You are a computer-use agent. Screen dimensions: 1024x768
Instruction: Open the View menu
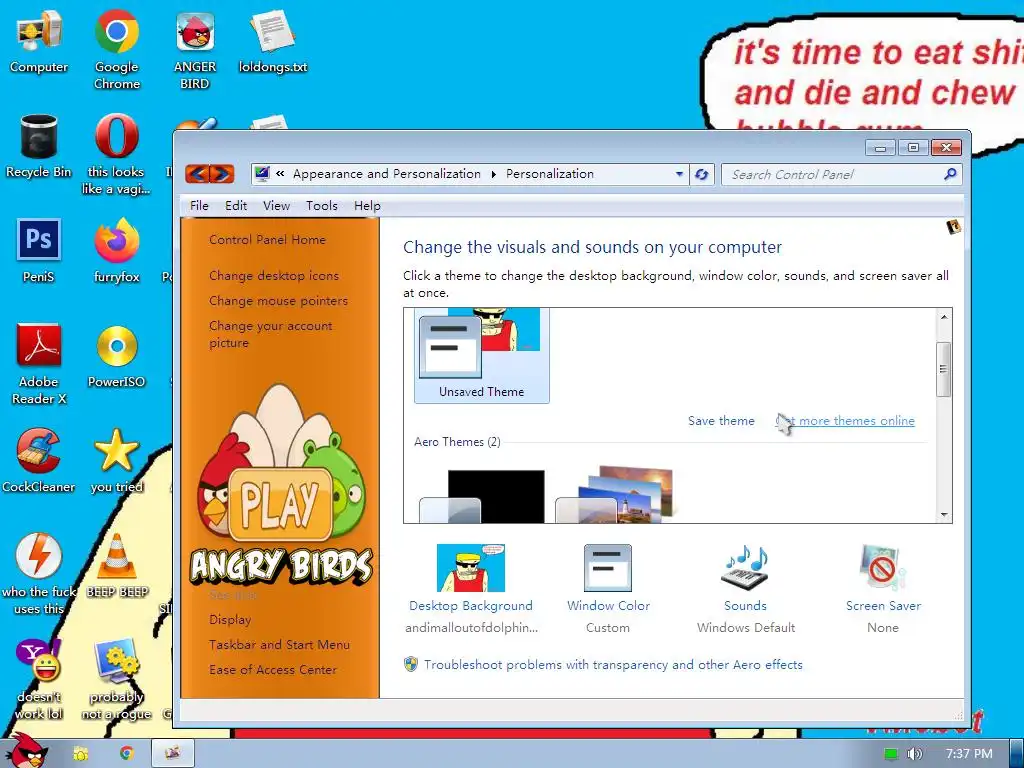(x=276, y=206)
